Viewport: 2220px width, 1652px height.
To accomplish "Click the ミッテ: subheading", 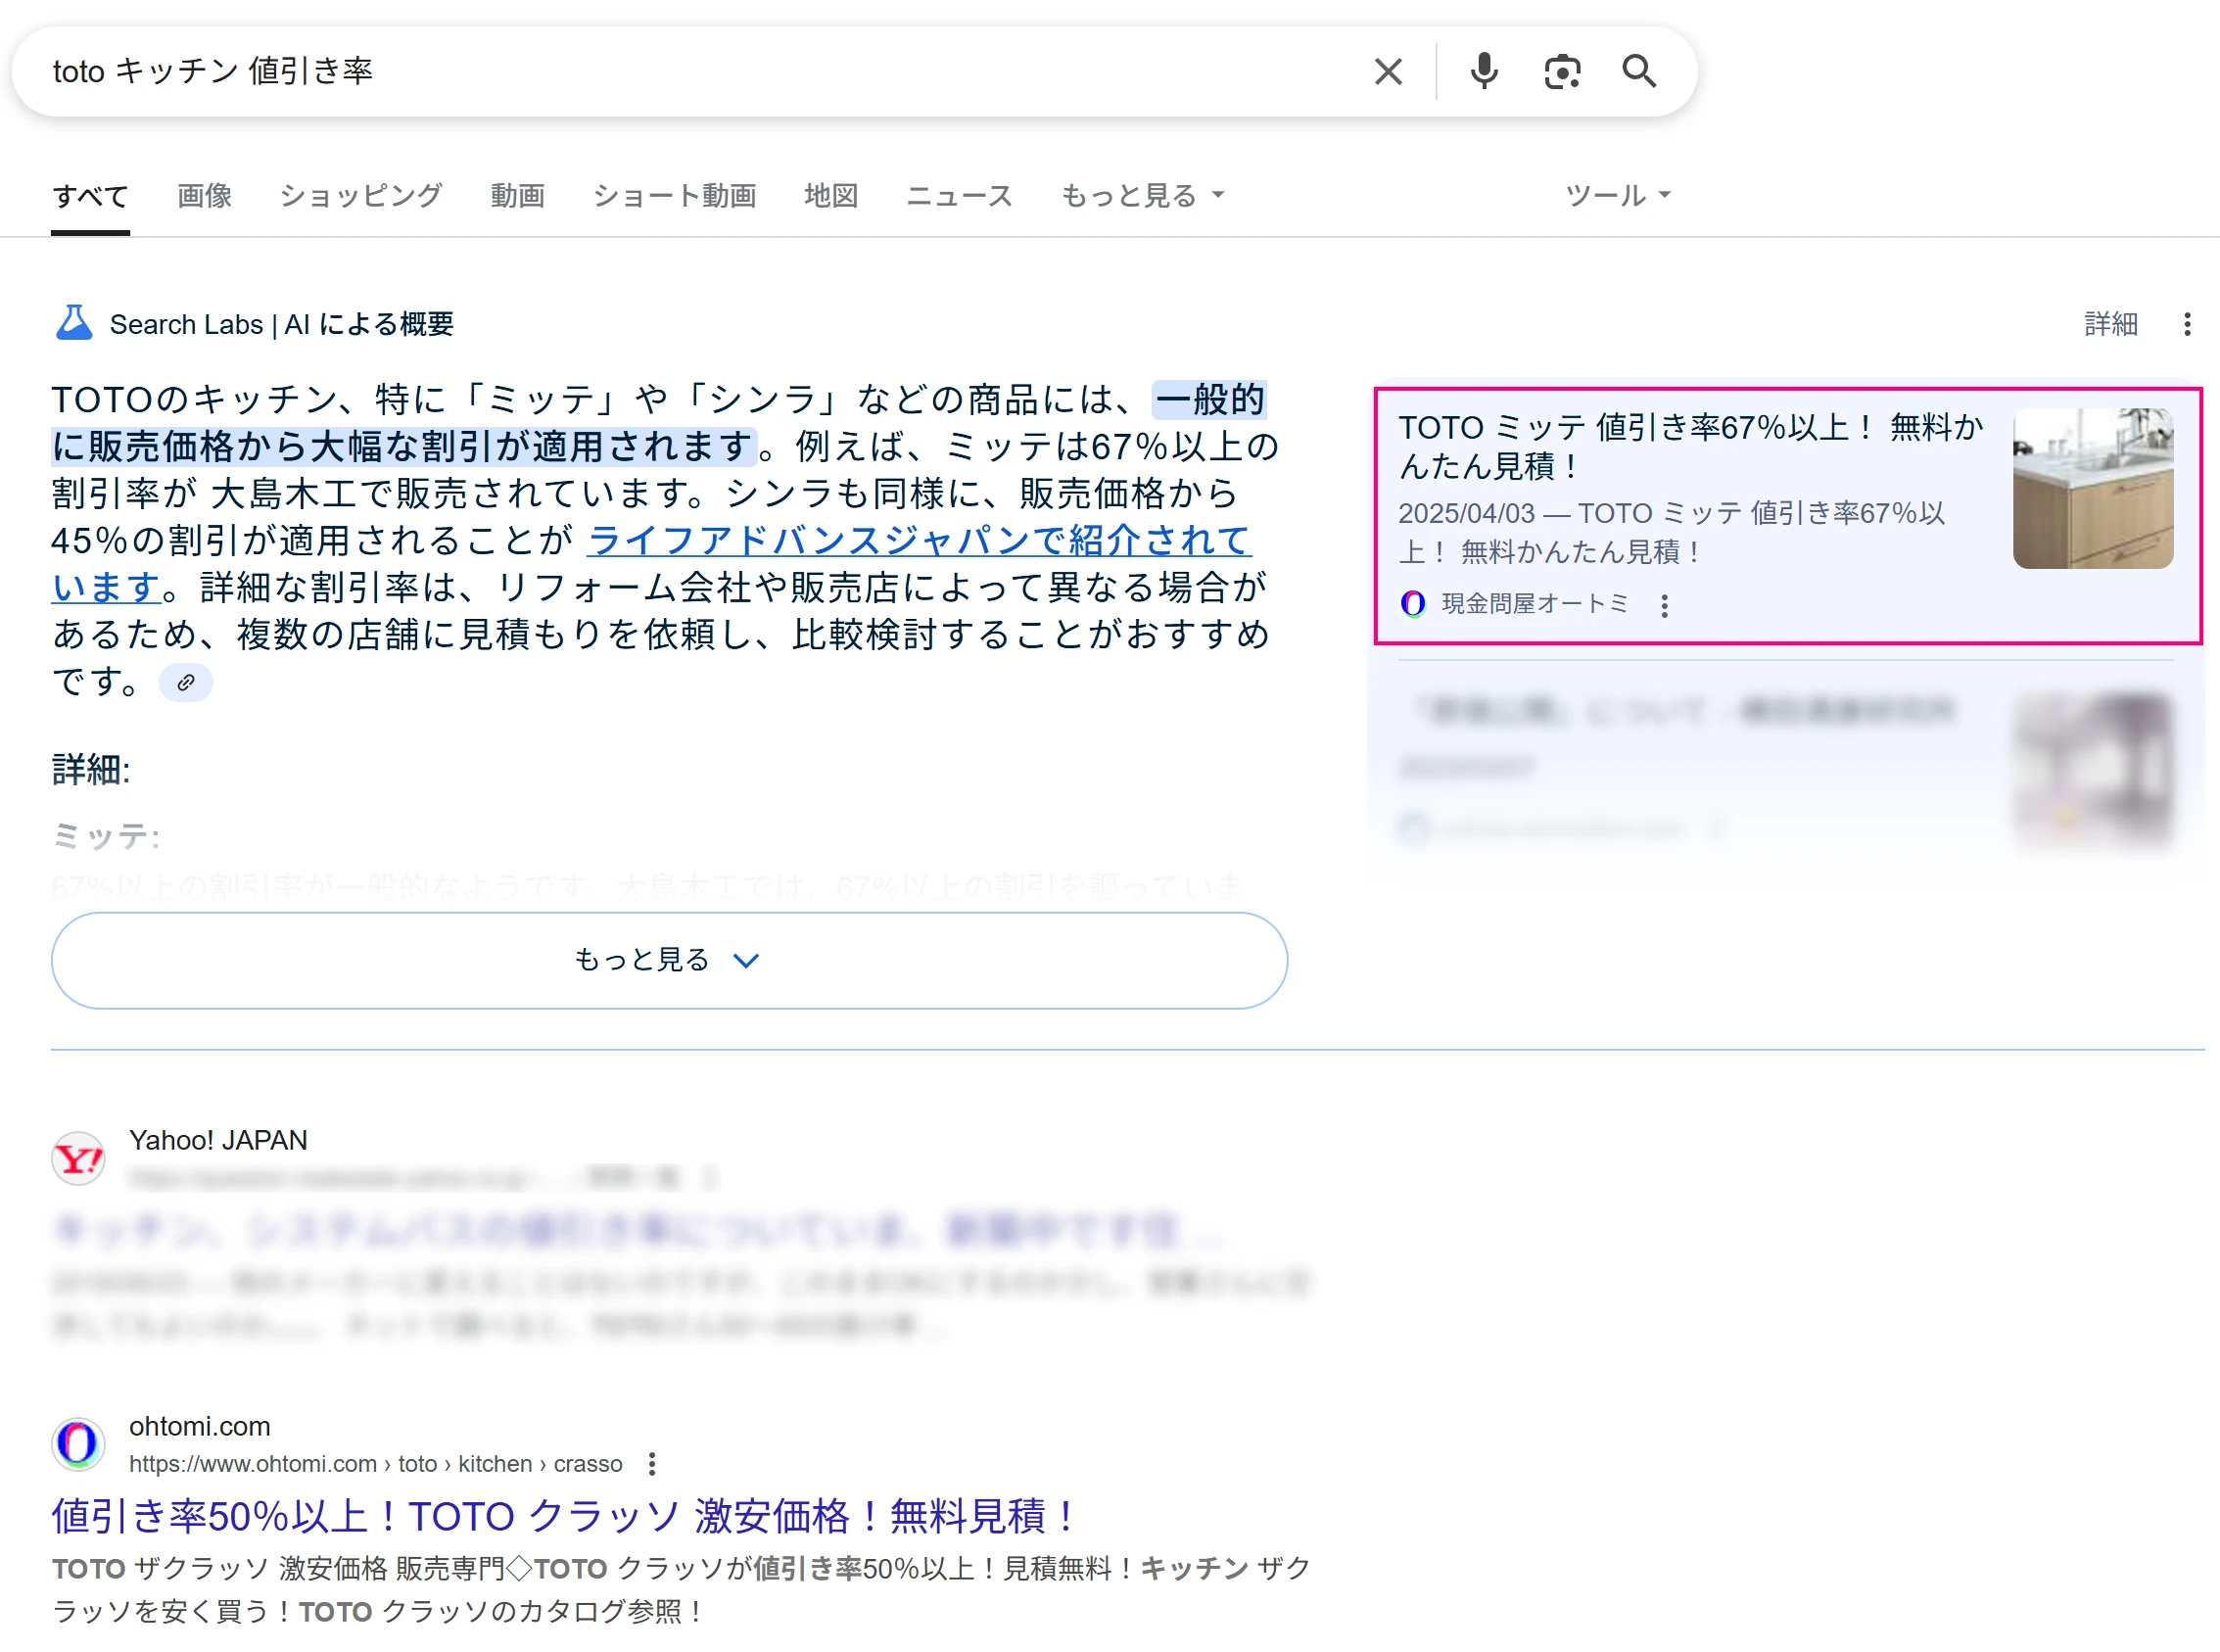I will [106, 836].
